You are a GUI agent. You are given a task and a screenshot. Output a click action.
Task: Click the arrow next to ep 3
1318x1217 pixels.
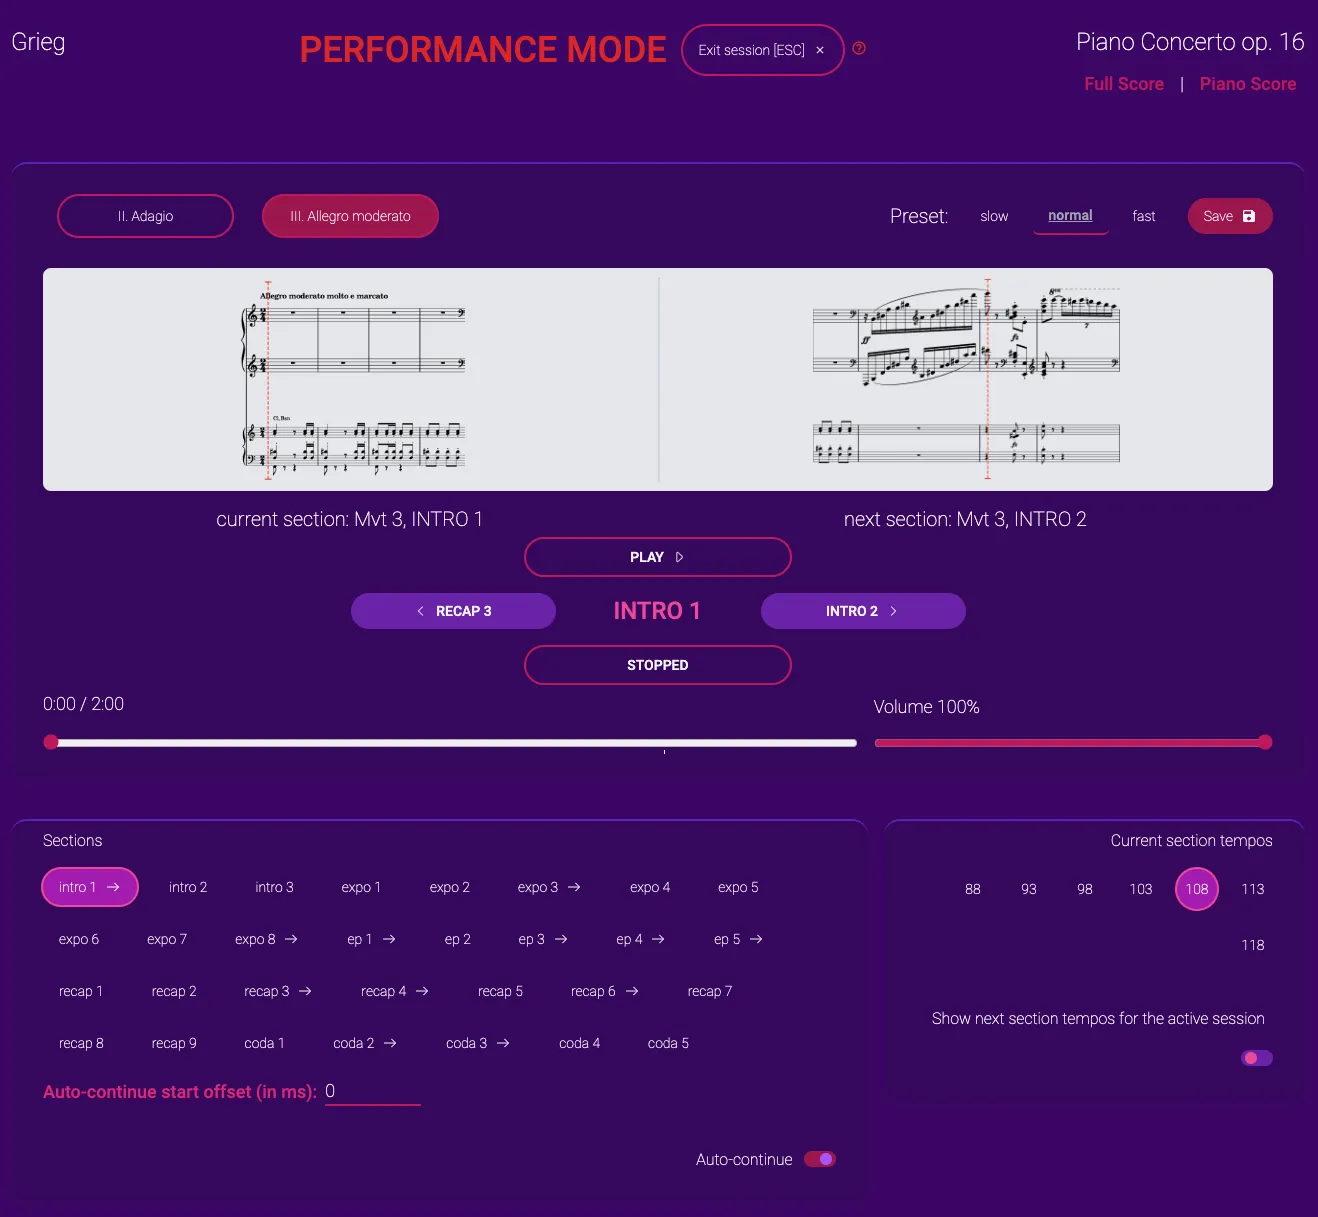(x=561, y=939)
